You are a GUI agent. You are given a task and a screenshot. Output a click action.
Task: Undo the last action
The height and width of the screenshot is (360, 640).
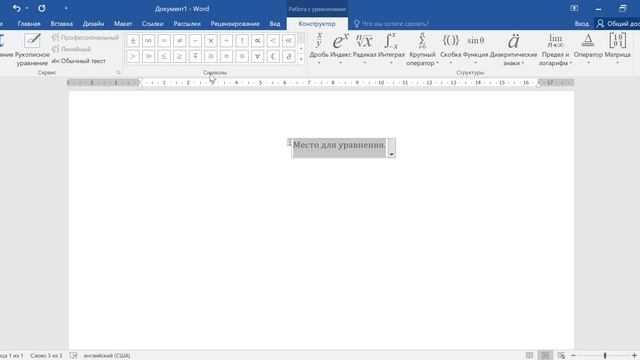point(16,8)
